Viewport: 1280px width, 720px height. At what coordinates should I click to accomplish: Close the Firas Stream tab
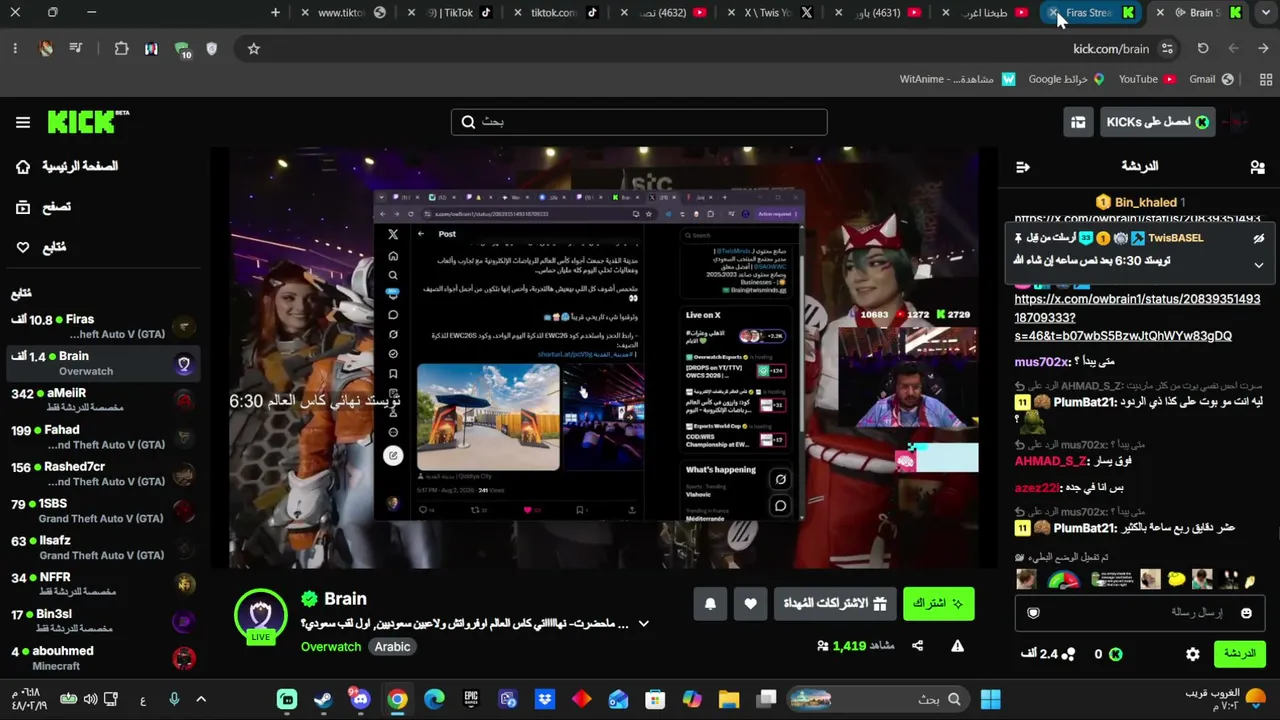pos(1052,13)
